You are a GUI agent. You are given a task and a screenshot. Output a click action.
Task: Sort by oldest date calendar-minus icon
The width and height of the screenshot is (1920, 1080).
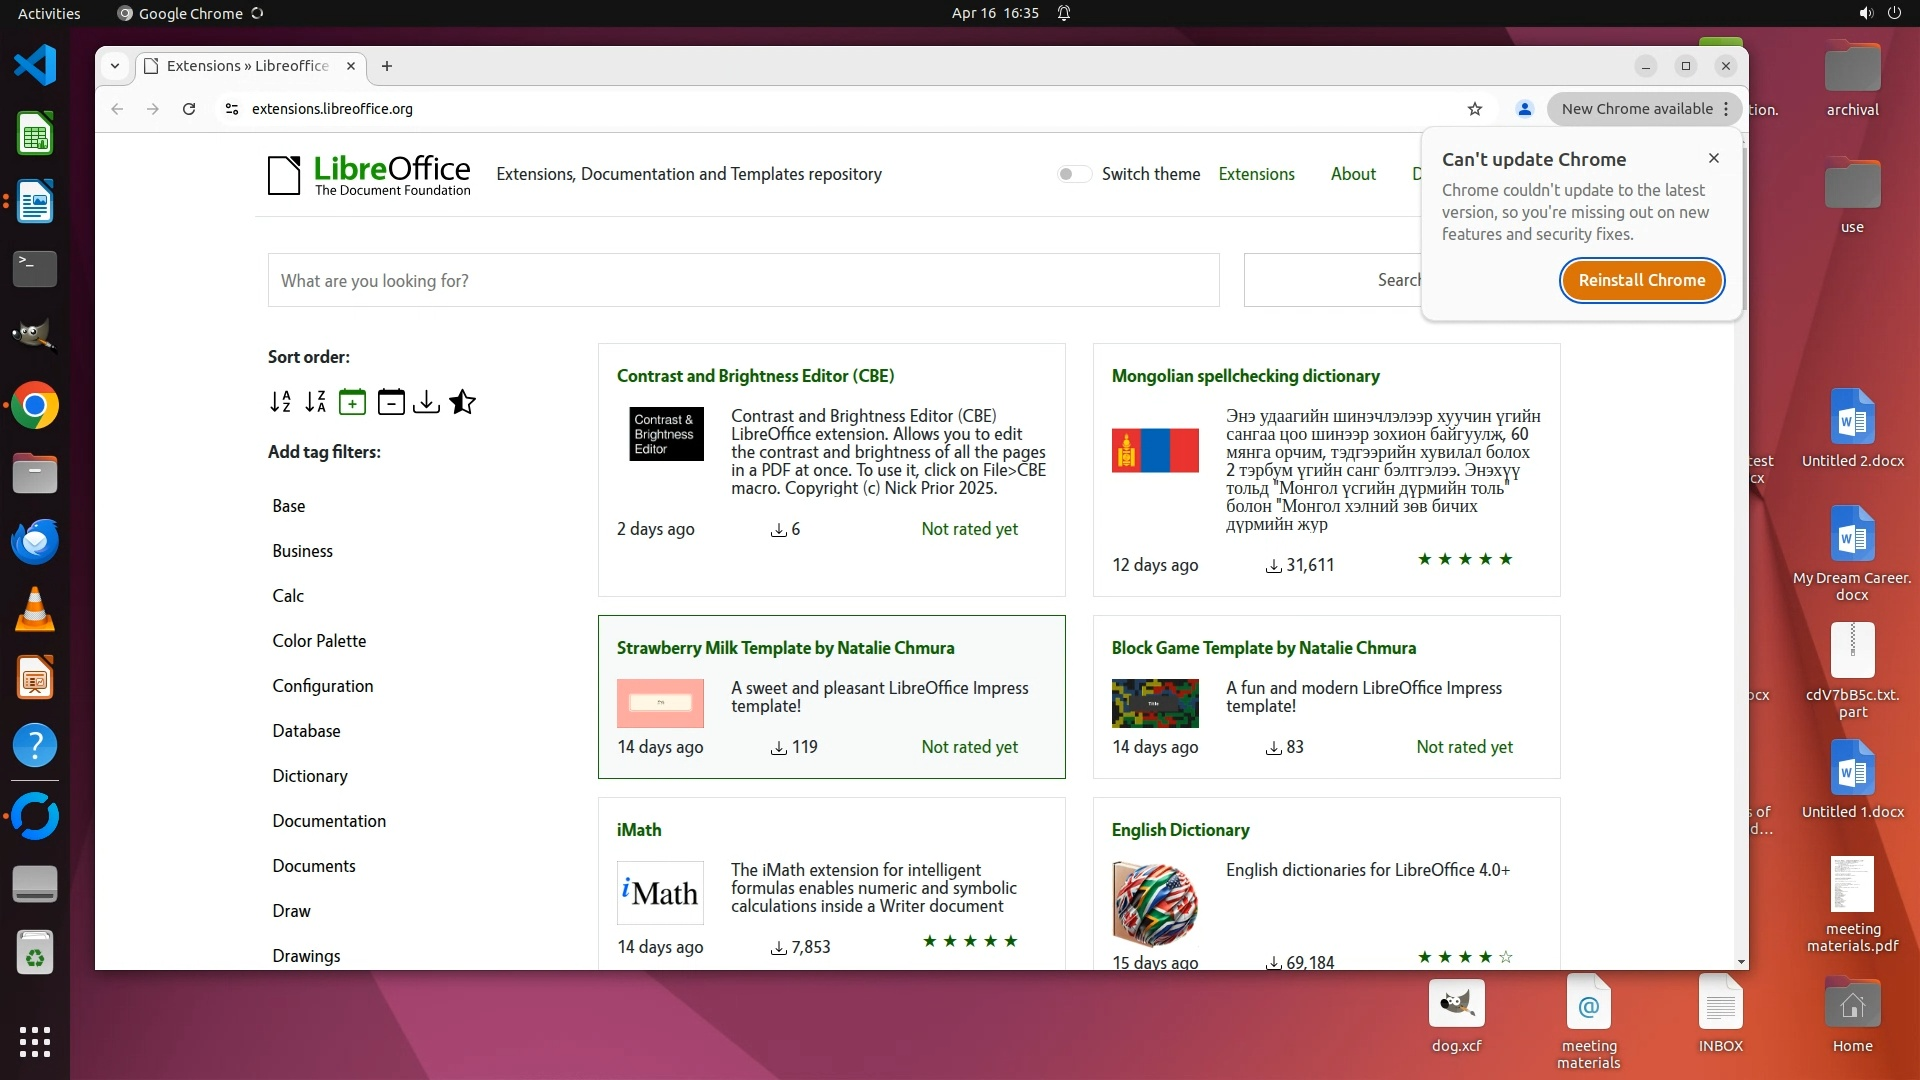(x=391, y=402)
